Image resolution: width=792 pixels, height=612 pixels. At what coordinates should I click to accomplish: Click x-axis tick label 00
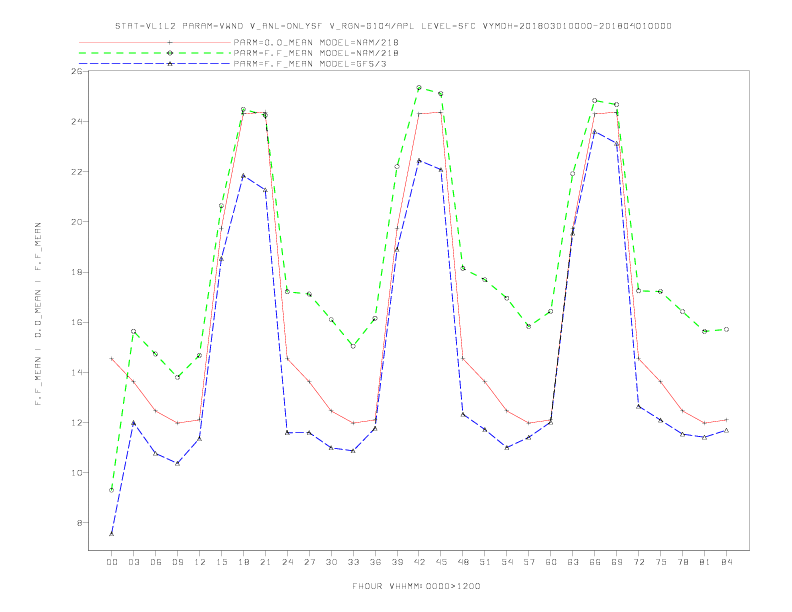point(112,562)
